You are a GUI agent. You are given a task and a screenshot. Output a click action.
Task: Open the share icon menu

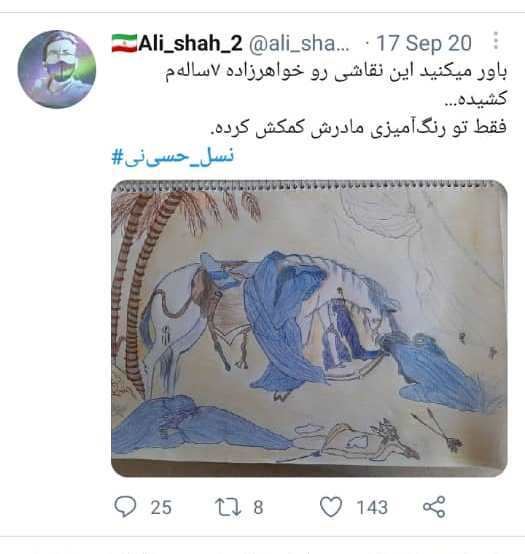434,507
